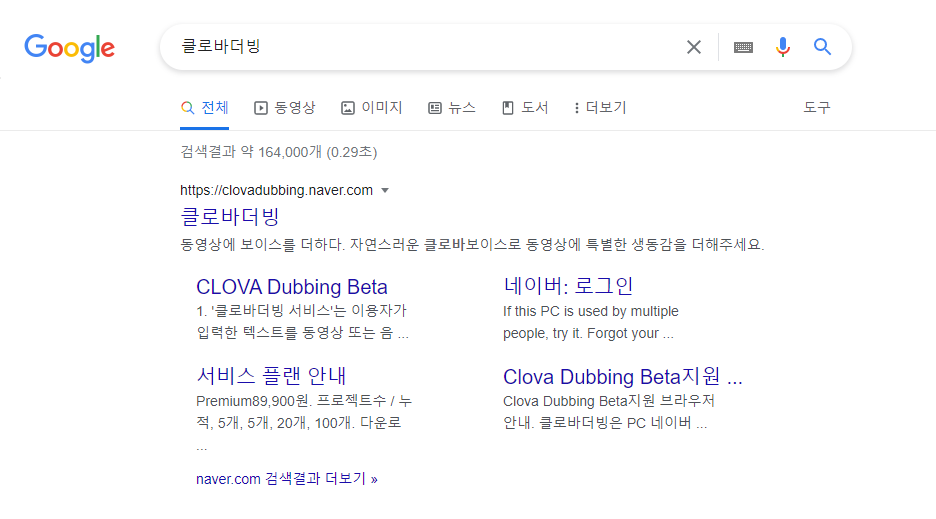
Task: Open the 네이버: 로그인 sitelink
Action: point(568,286)
